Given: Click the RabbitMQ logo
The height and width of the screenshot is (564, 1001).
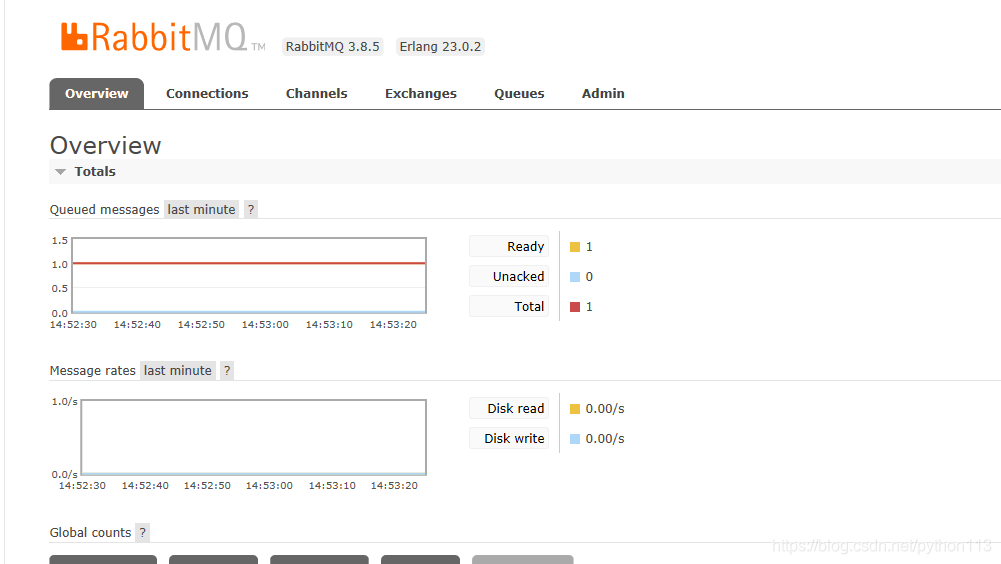Looking at the screenshot, I should pyautogui.click(x=163, y=37).
